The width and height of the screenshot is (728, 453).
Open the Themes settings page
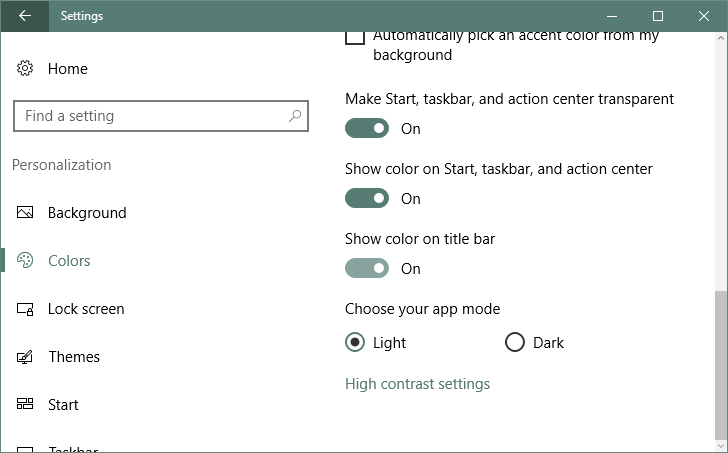74,357
